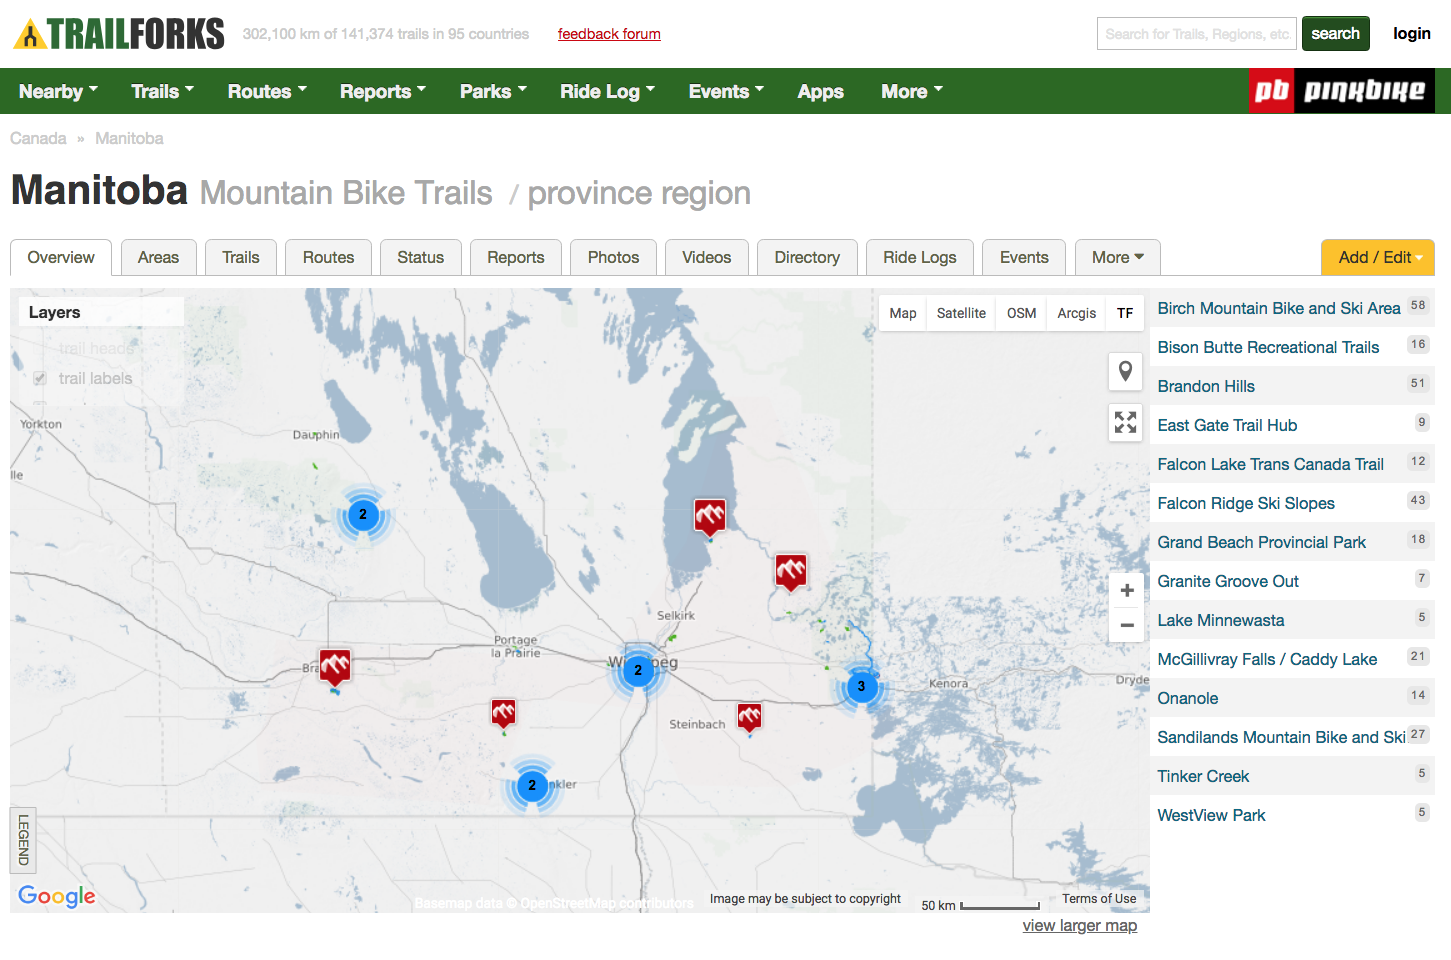
Task: Zoom in on the map
Action: pos(1126,591)
